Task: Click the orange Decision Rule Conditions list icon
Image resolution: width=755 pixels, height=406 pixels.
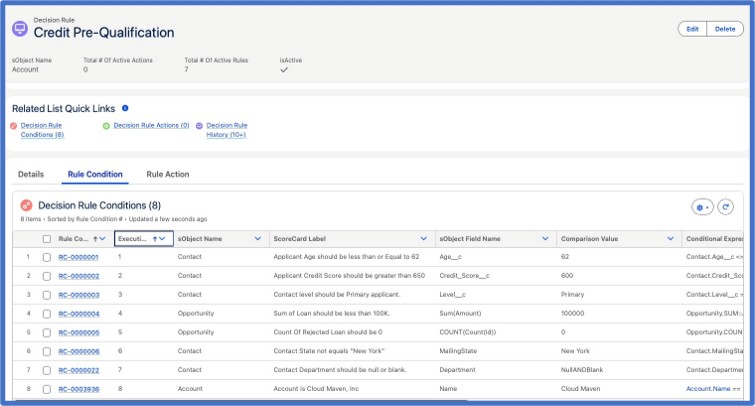Action: [x=26, y=206]
